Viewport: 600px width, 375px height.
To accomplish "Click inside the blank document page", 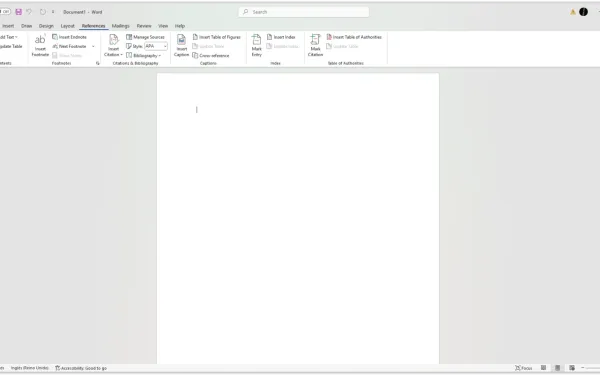I will [298, 218].
